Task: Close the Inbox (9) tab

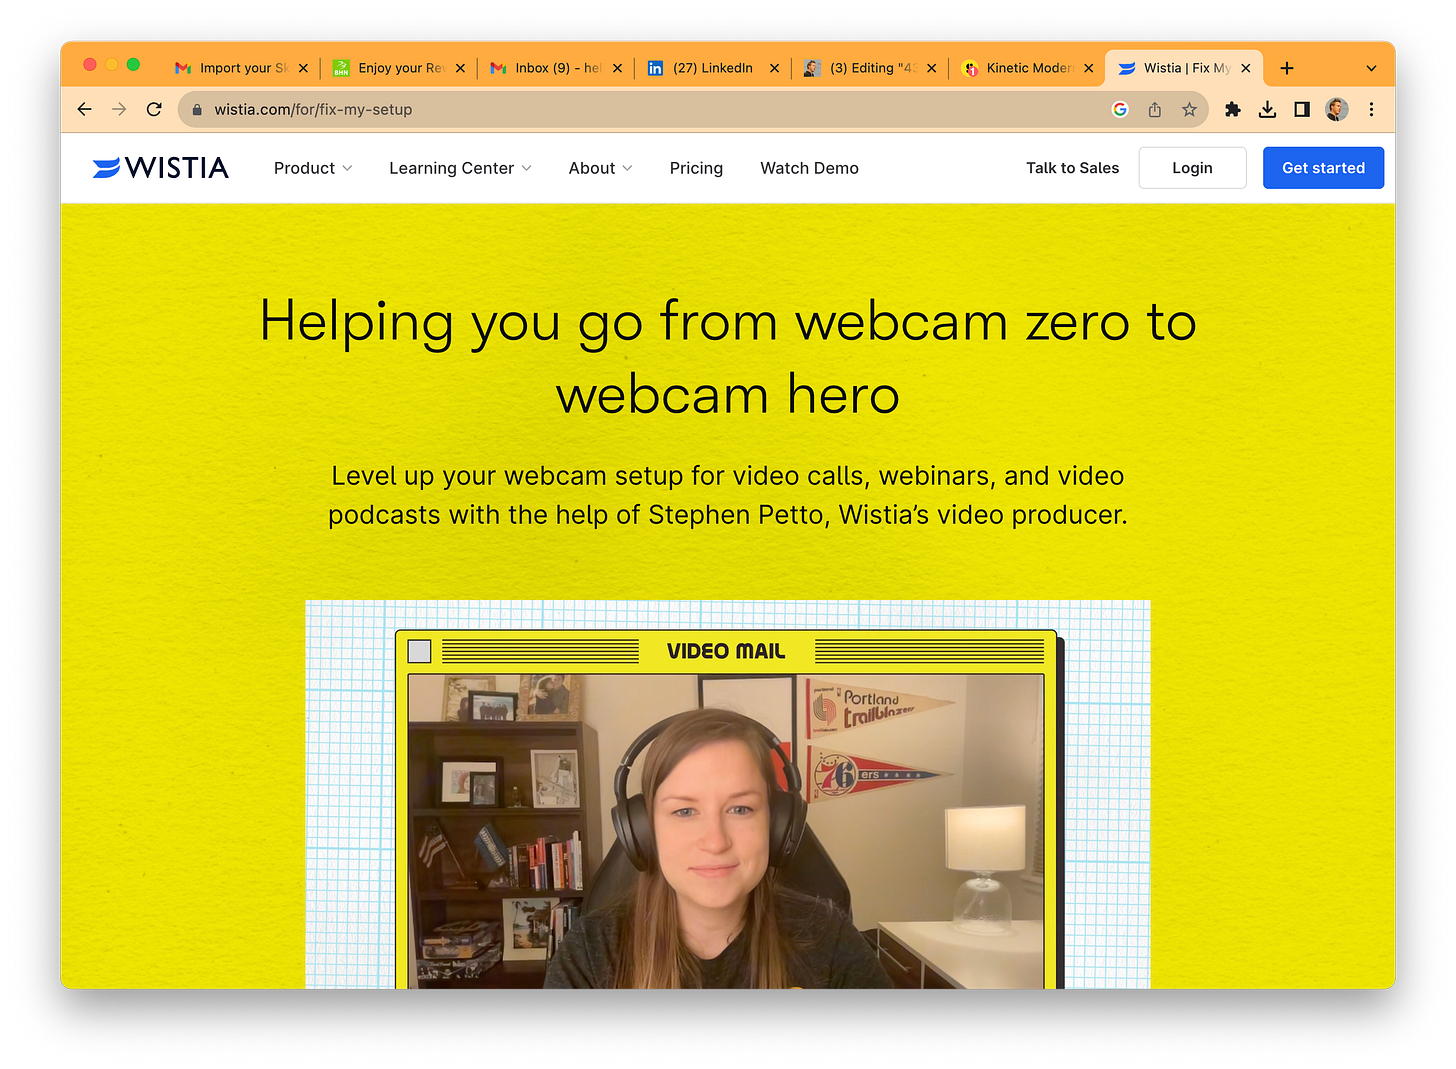Action: pos(617,68)
